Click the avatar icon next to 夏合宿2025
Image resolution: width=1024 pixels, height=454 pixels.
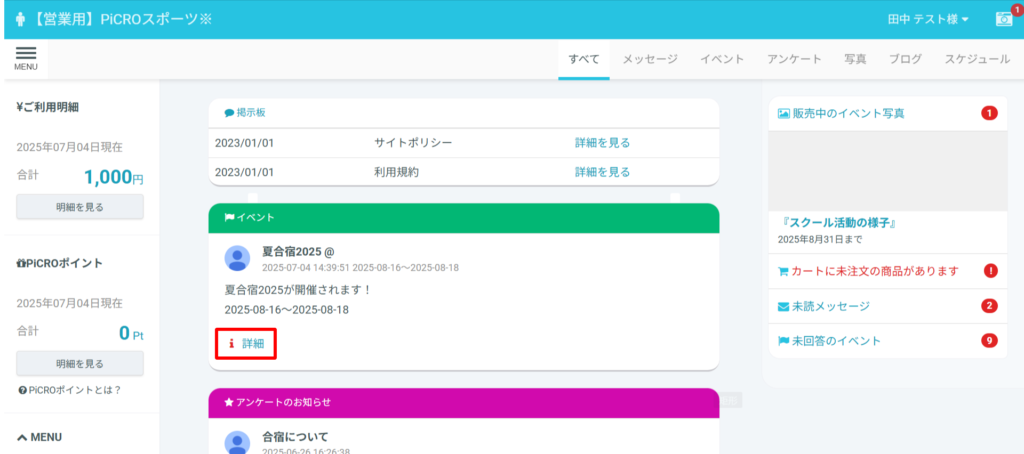(x=237, y=258)
